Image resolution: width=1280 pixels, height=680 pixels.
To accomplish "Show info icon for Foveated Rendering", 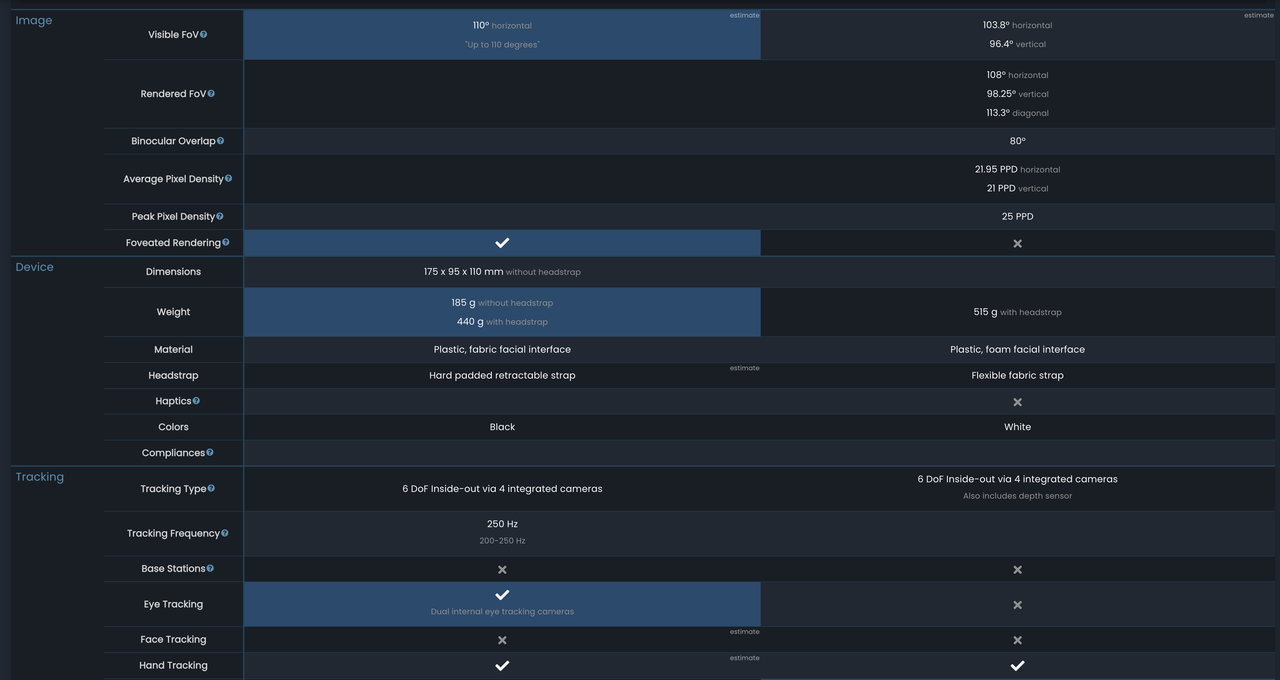I will (x=226, y=242).
